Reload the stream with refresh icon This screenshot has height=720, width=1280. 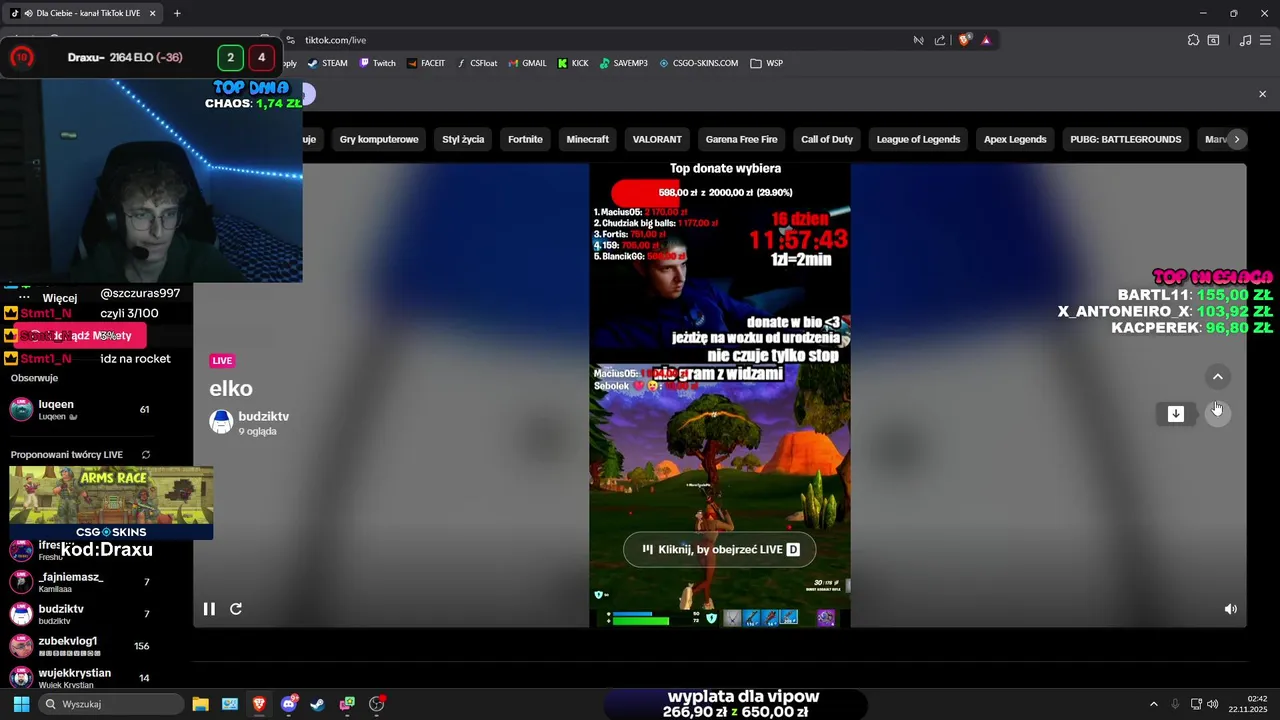click(236, 609)
